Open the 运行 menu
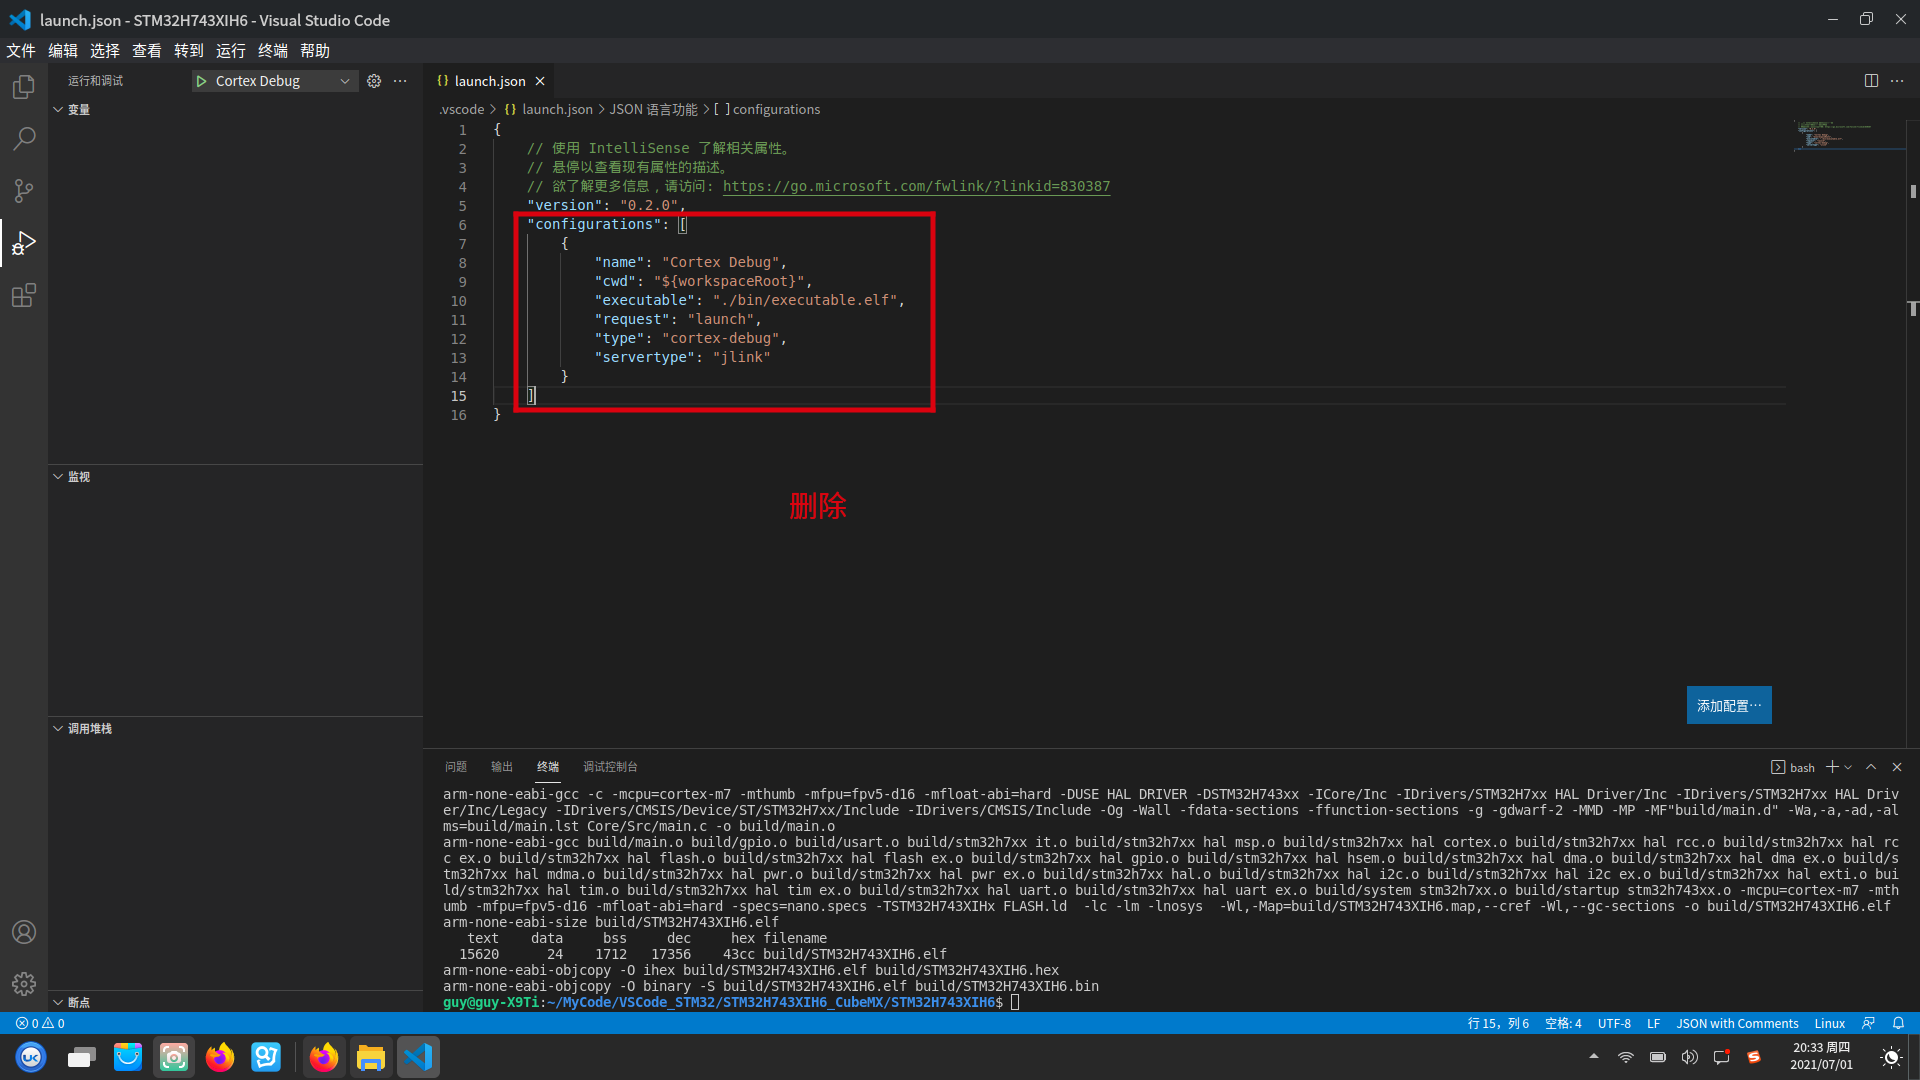The width and height of the screenshot is (1920, 1080). point(231,51)
